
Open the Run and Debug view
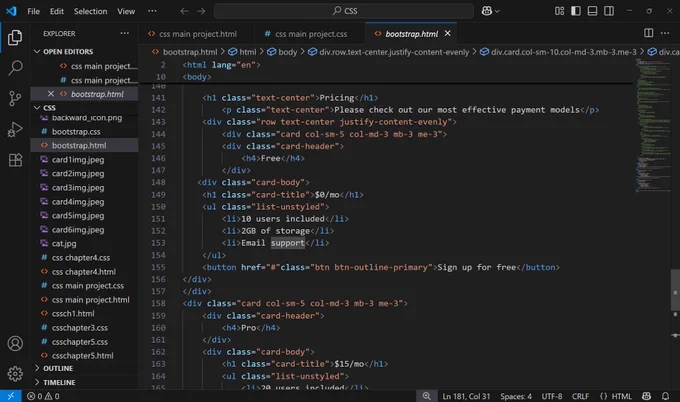click(15, 129)
